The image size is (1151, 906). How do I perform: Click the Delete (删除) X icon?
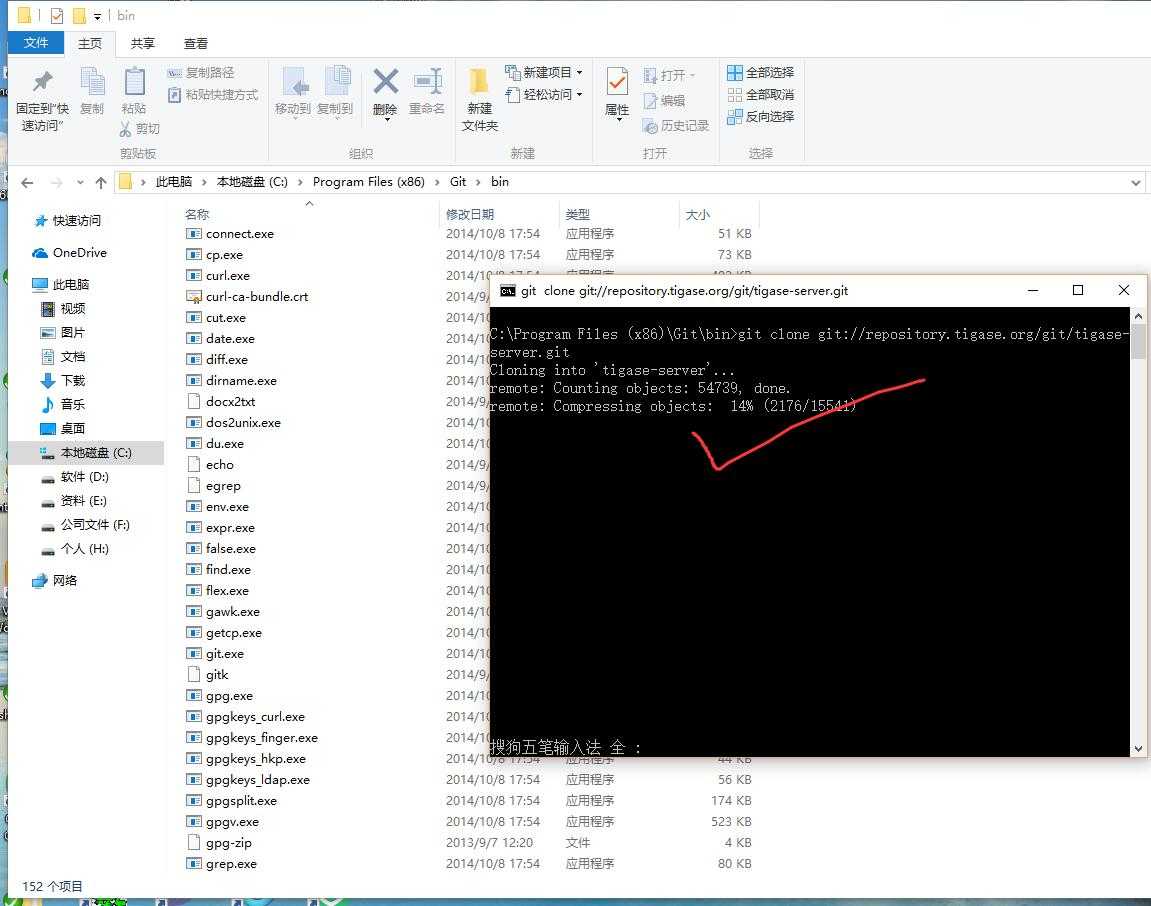385,81
